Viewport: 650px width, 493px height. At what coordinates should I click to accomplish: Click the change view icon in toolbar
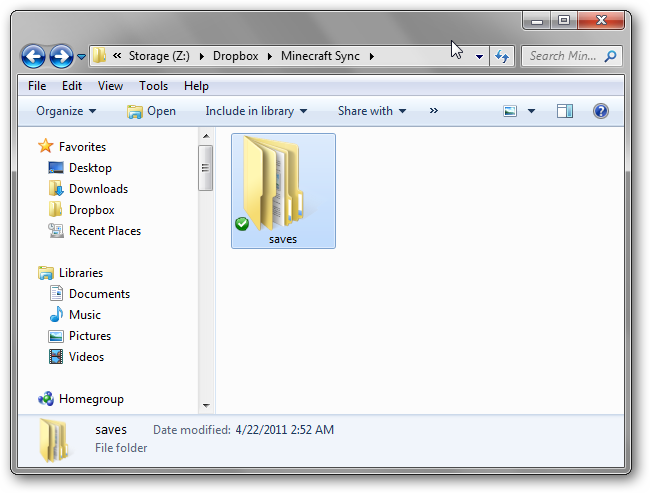coord(510,111)
